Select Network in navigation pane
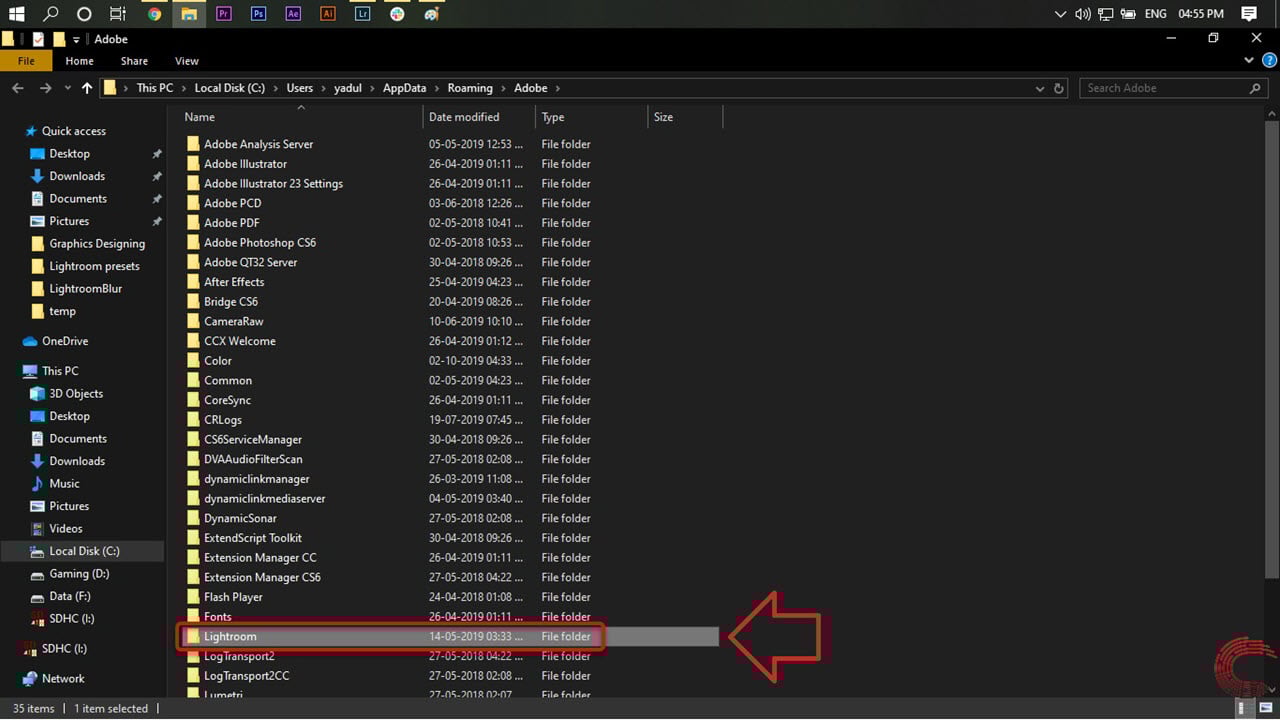 pyautogui.click(x=63, y=679)
